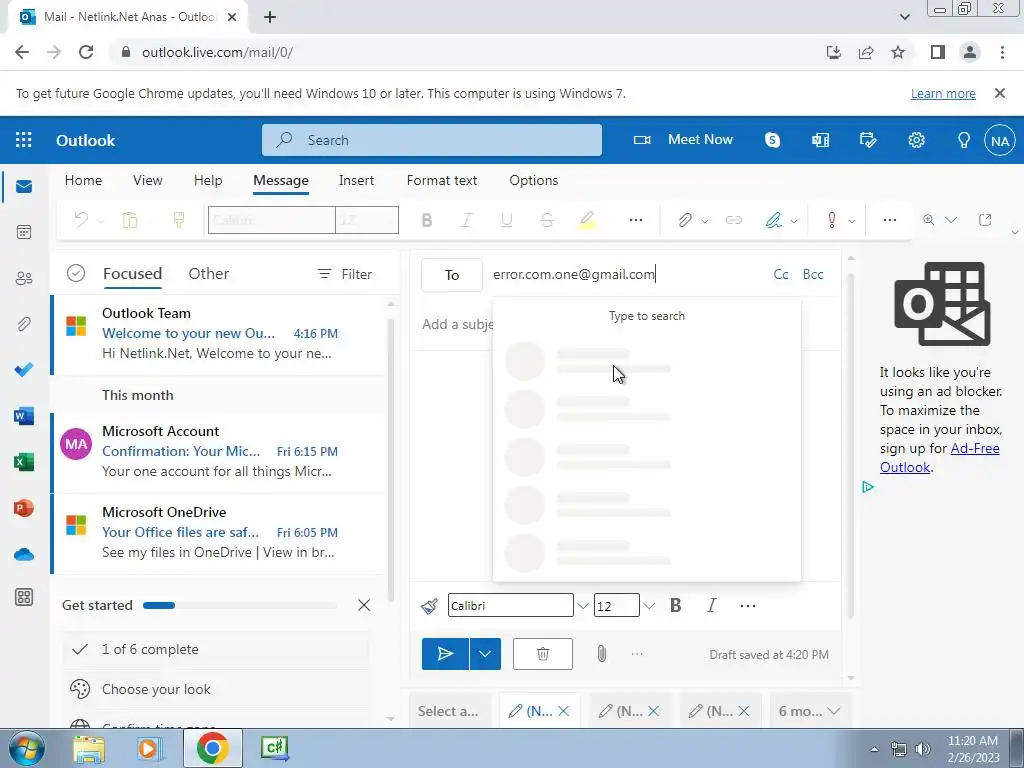Open the Options ribbon tab
The width and height of the screenshot is (1024, 768).
534,180
